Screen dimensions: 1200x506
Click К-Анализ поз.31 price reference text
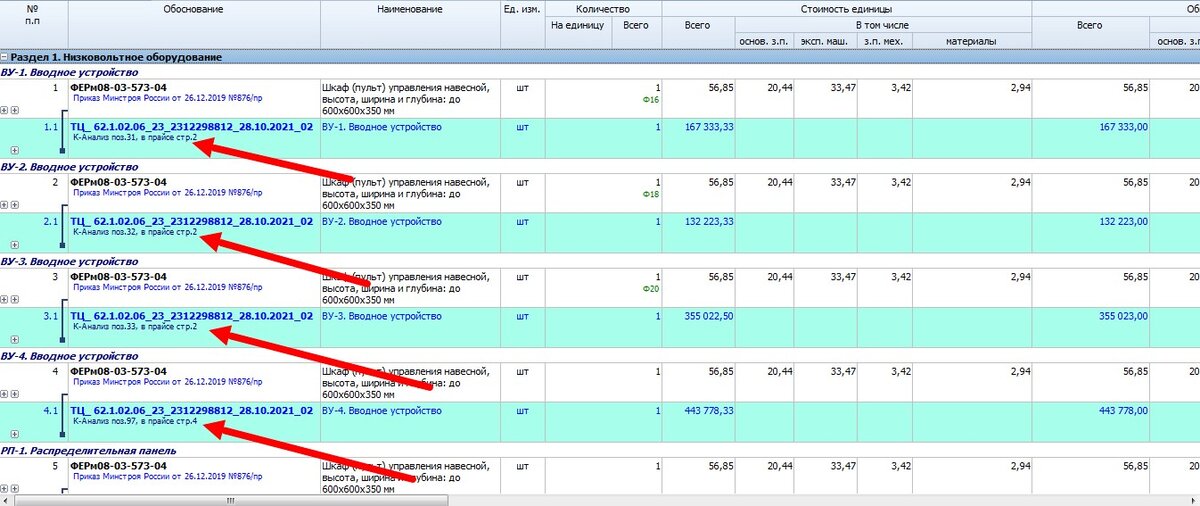(x=135, y=137)
